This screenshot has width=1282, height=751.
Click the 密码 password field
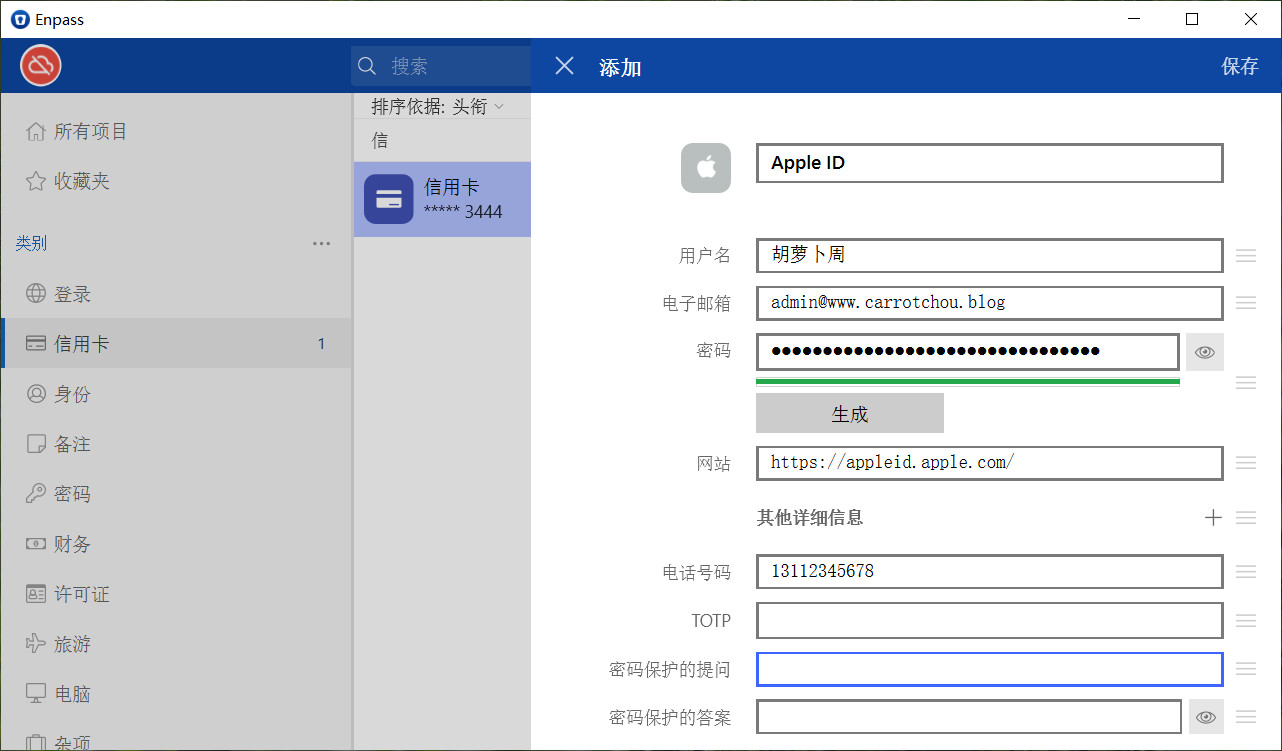point(968,351)
